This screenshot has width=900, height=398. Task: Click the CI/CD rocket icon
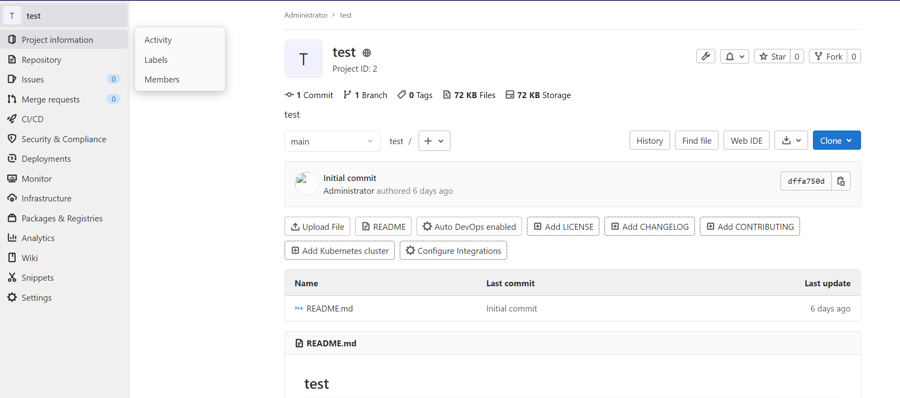click(11, 119)
